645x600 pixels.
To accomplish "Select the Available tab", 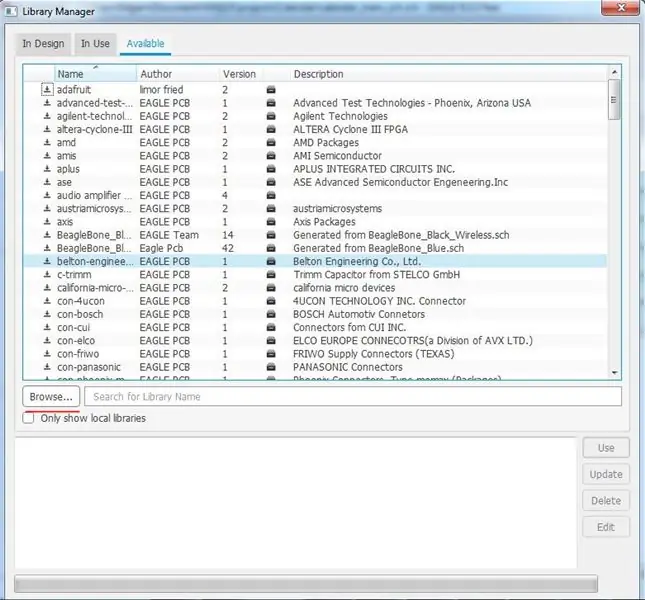I will (x=145, y=44).
